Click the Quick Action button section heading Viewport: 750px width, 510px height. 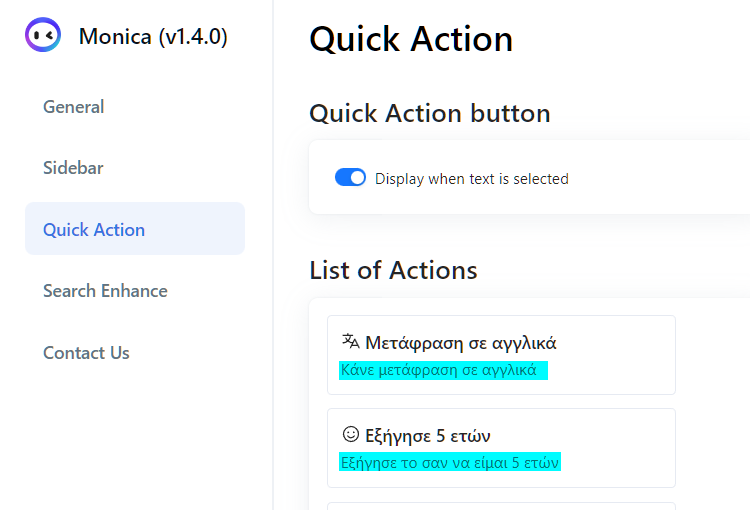pyautogui.click(x=430, y=113)
